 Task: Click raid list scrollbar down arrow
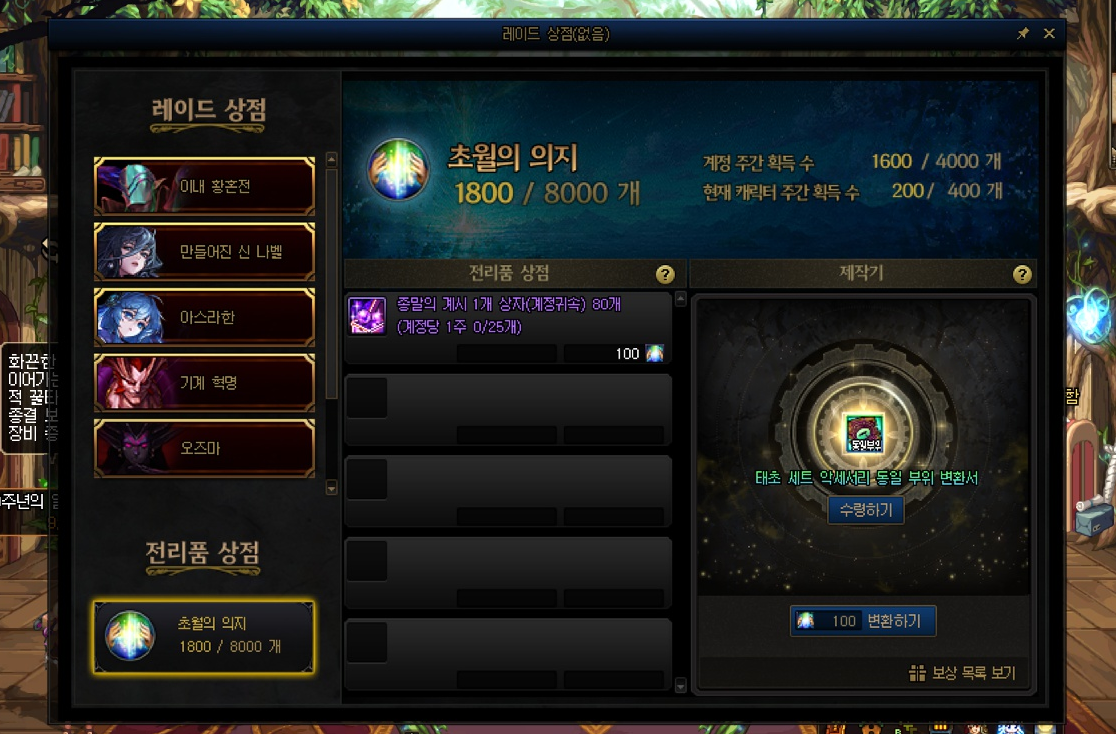point(331,488)
